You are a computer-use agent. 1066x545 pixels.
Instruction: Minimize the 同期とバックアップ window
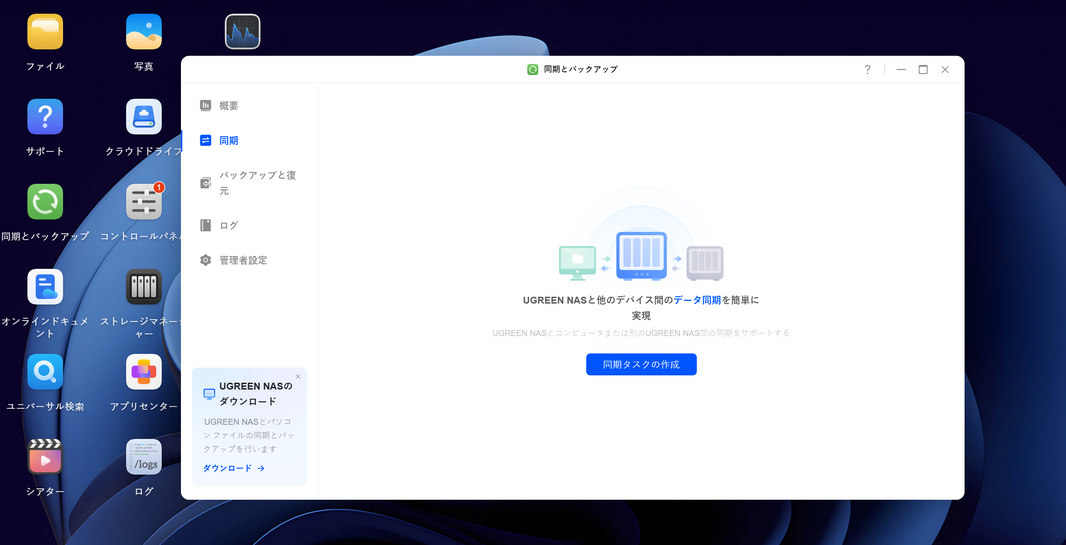coord(901,69)
